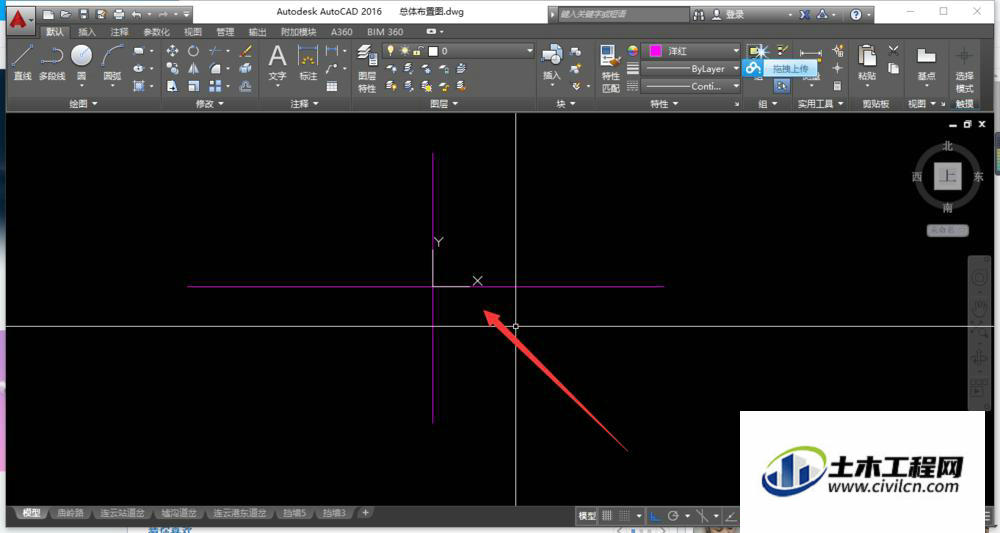
Task: Click the Cut scissors icon
Action: click(893, 50)
